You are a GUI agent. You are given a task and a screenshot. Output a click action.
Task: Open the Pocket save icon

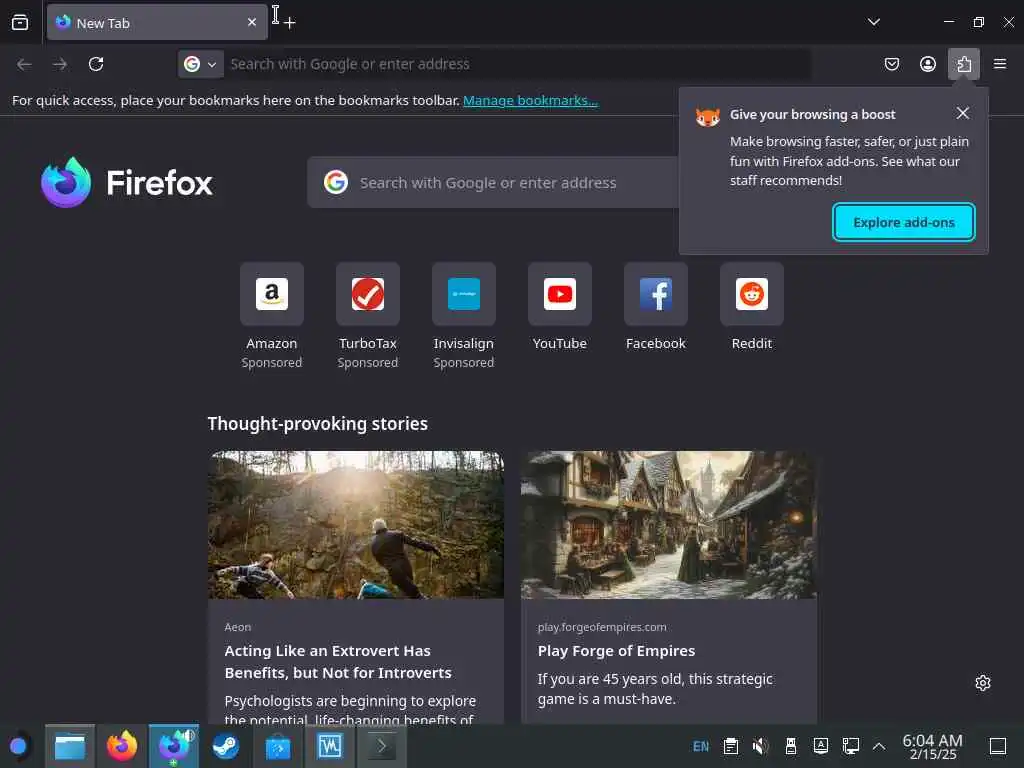click(x=891, y=64)
